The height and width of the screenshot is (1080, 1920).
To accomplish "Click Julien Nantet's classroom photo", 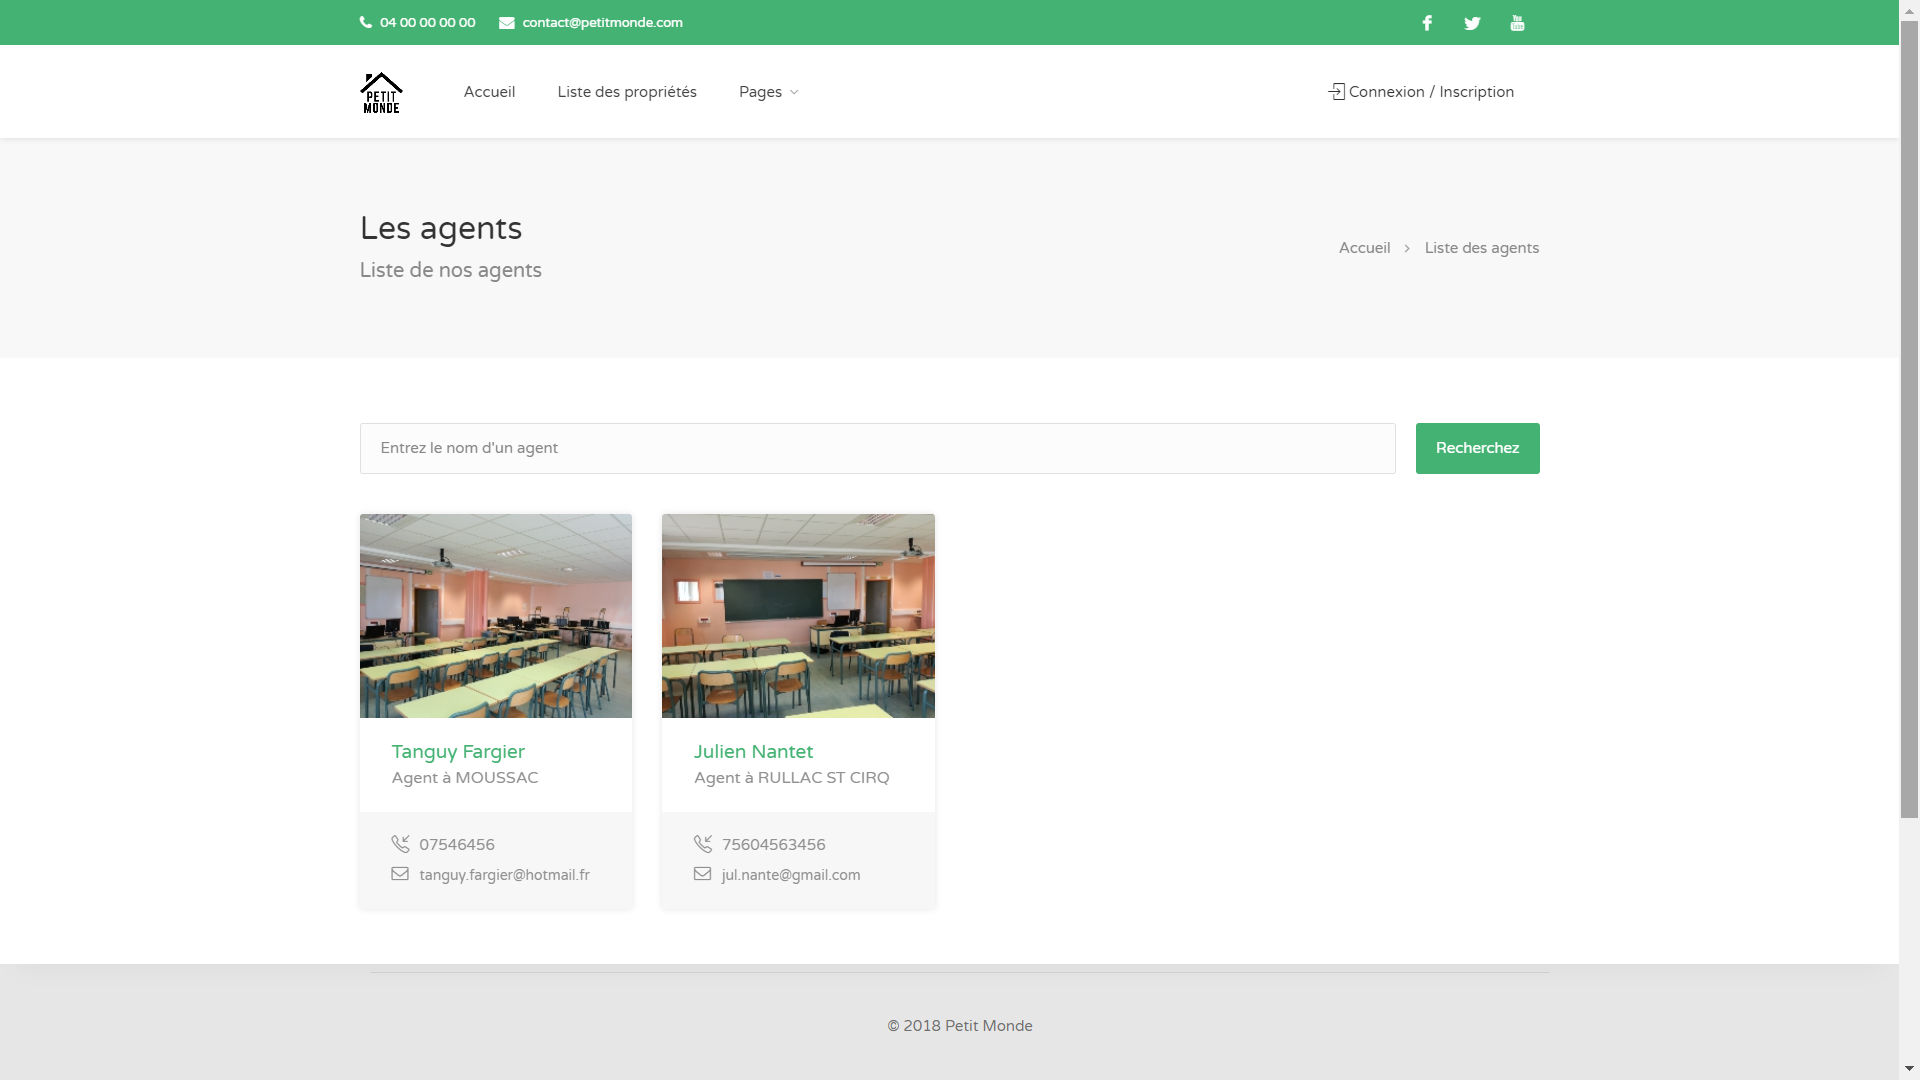I will 798,616.
